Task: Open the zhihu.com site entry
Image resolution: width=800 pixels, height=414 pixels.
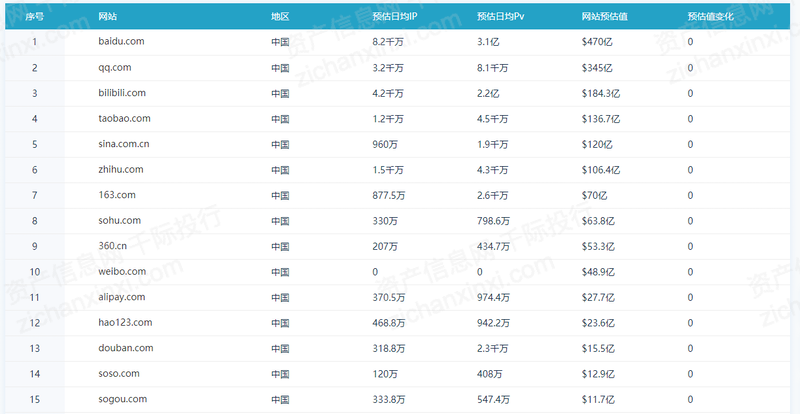Action: click(121, 169)
